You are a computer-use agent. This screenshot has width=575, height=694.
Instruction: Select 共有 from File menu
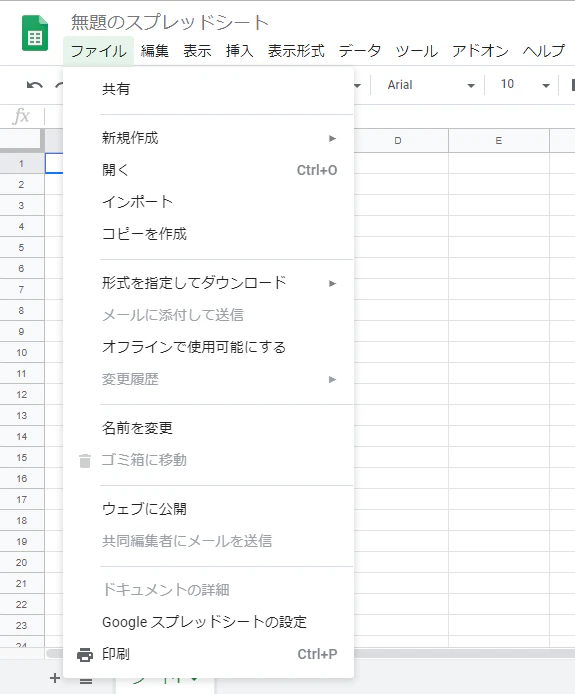(x=208, y=89)
